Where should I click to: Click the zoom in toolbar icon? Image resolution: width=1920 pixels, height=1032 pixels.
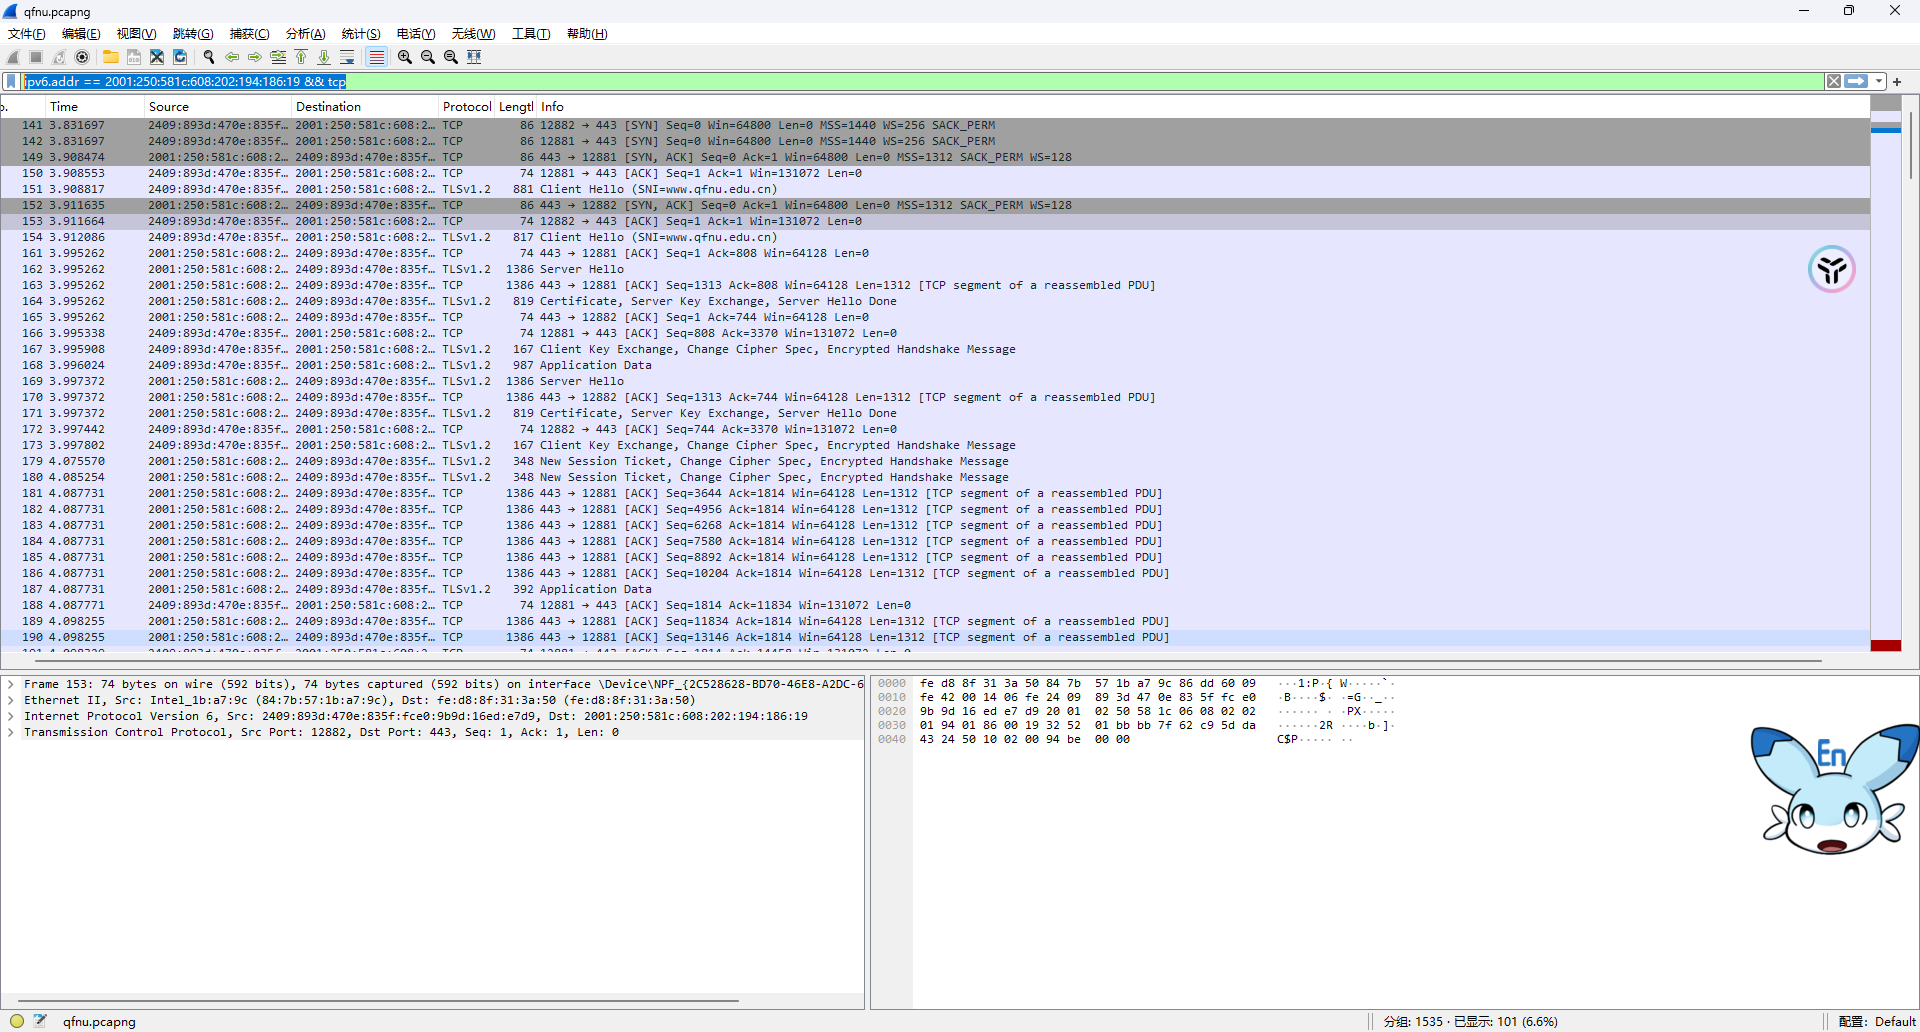point(405,57)
